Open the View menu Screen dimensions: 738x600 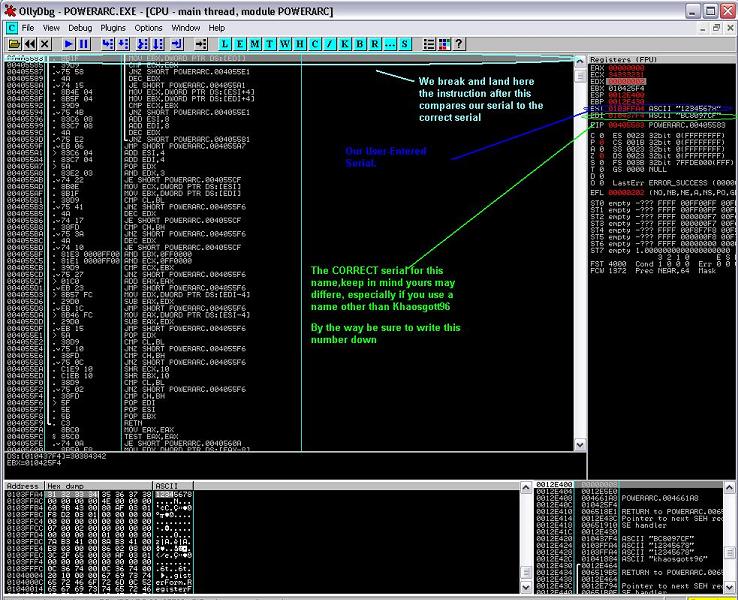[x=51, y=28]
